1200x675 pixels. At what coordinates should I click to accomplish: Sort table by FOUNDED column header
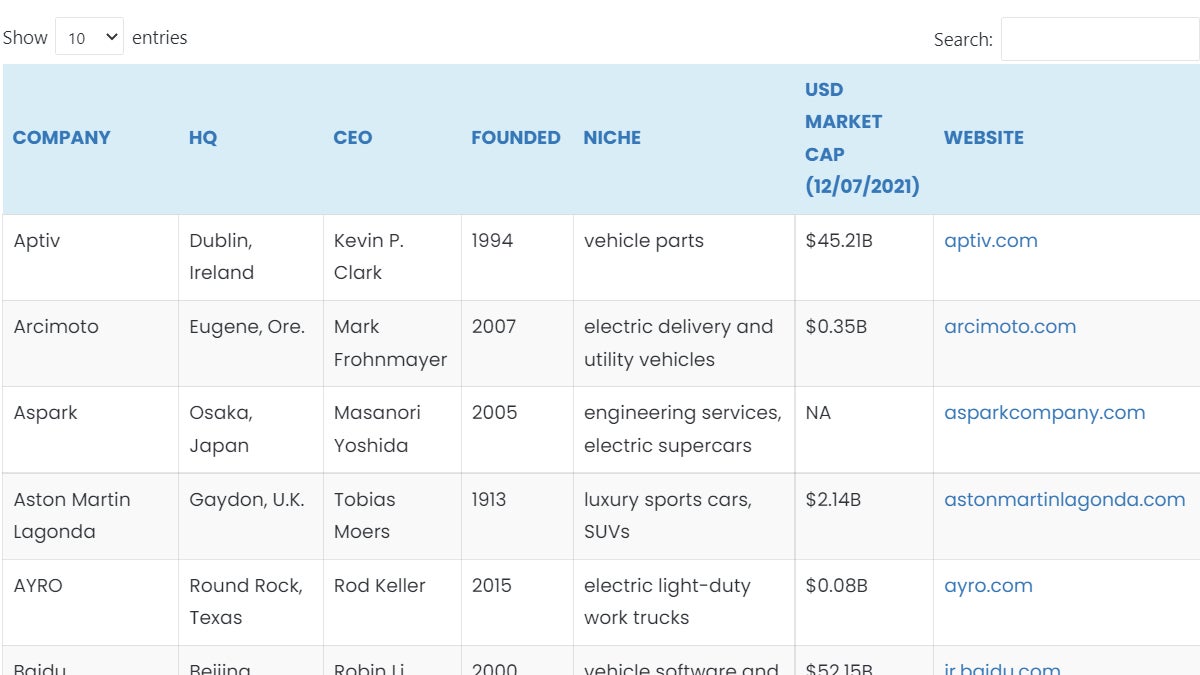coord(516,138)
